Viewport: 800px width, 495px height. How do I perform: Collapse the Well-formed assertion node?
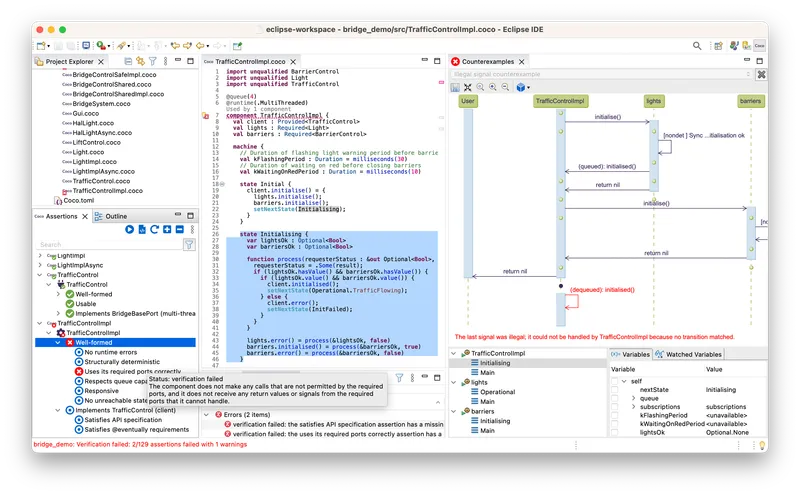56,343
